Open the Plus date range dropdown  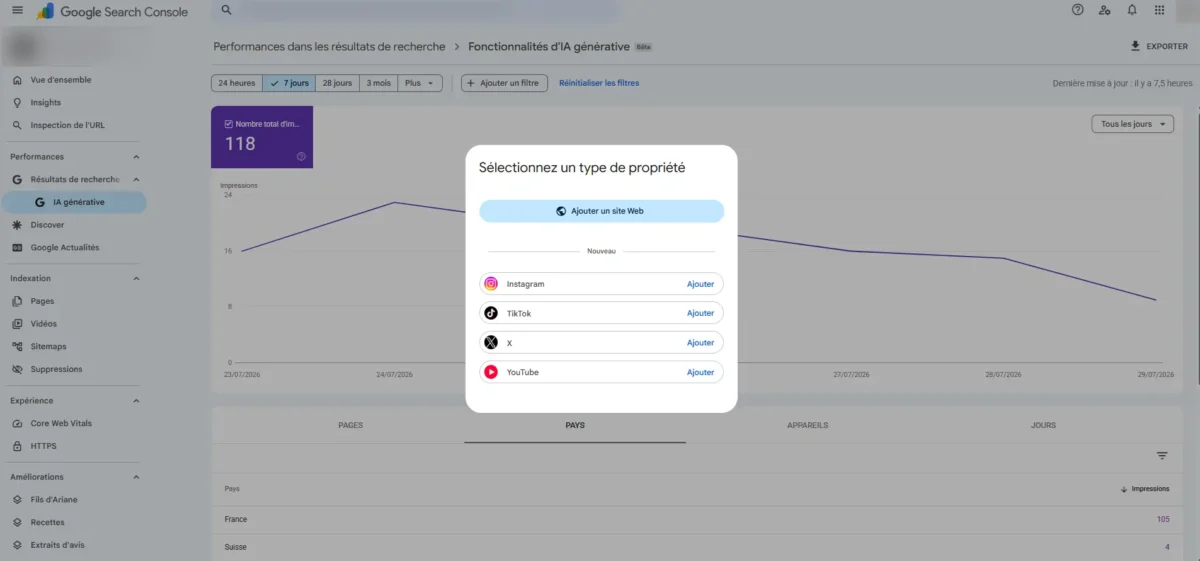click(420, 83)
